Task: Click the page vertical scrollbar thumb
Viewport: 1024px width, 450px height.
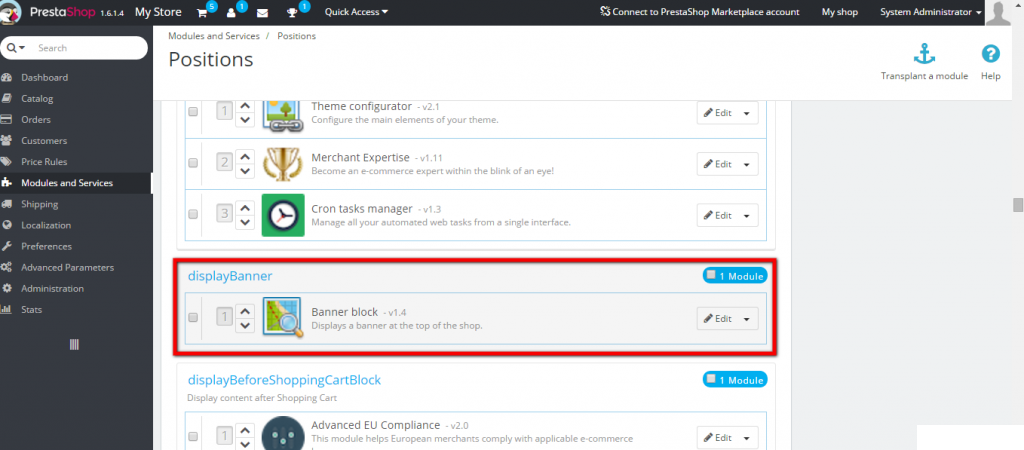Action: click(x=1017, y=205)
